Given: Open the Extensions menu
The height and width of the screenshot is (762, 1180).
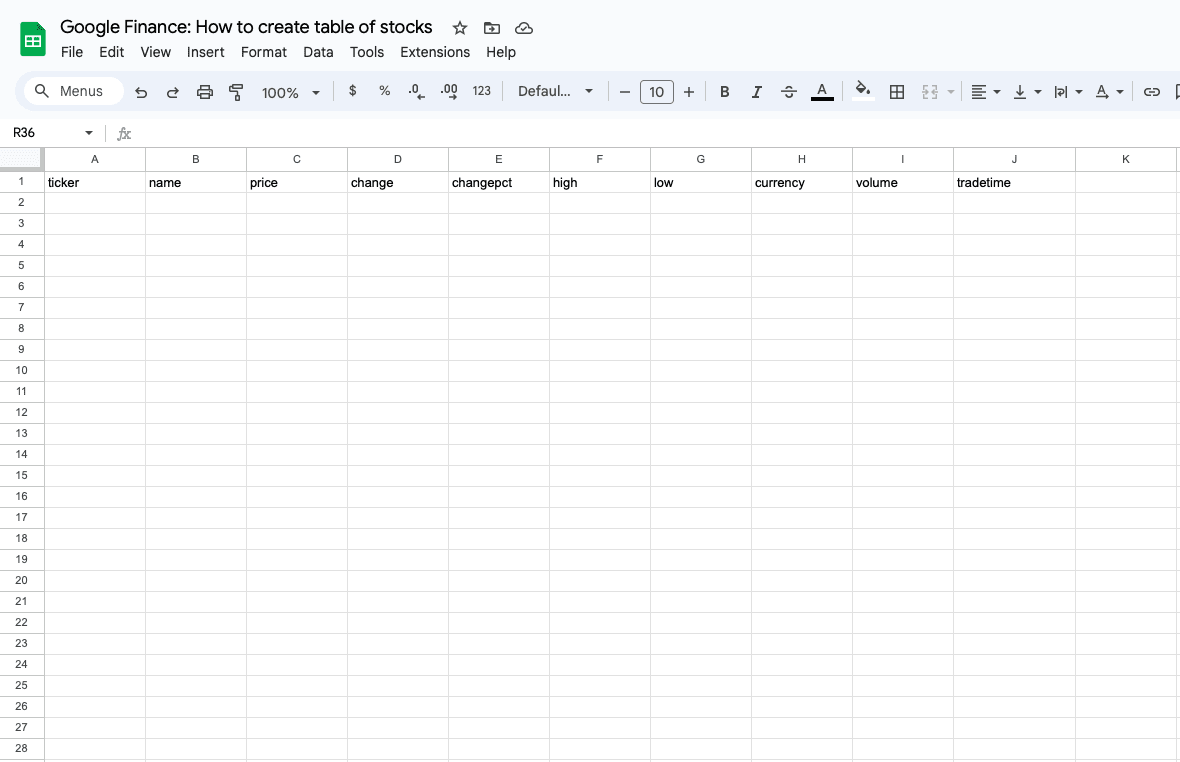Looking at the screenshot, I should pos(435,52).
